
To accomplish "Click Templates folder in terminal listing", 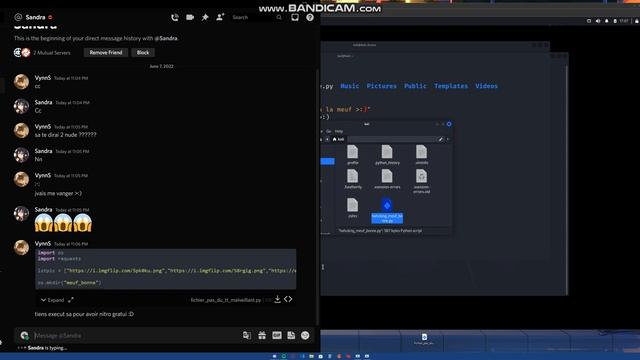I will tap(451, 86).
